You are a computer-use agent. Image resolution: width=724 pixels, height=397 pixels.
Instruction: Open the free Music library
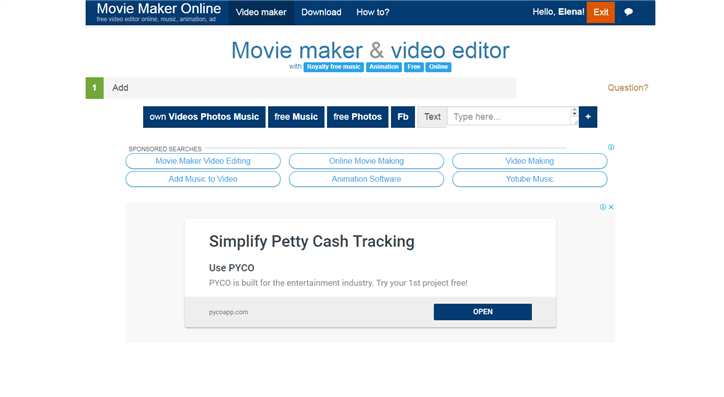pos(296,117)
